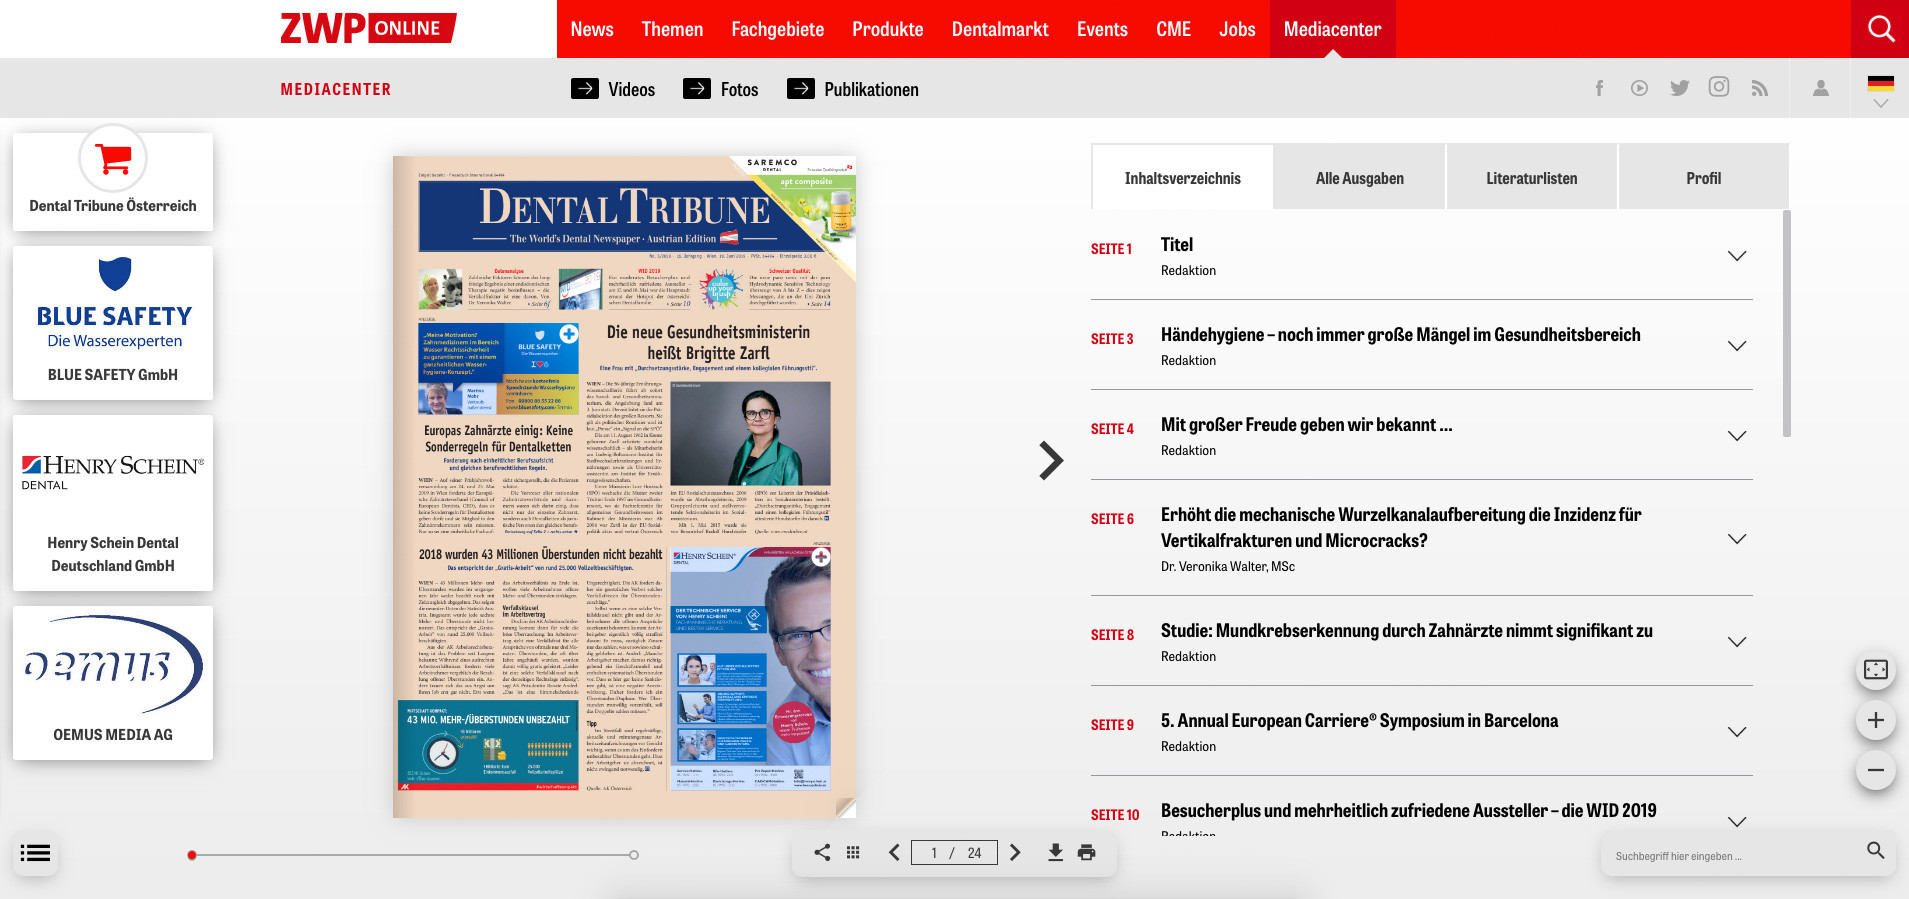Open the OEMUS MEDIA AG card
The image size is (1909, 899).
pyautogui.click(x=113, y=683)
